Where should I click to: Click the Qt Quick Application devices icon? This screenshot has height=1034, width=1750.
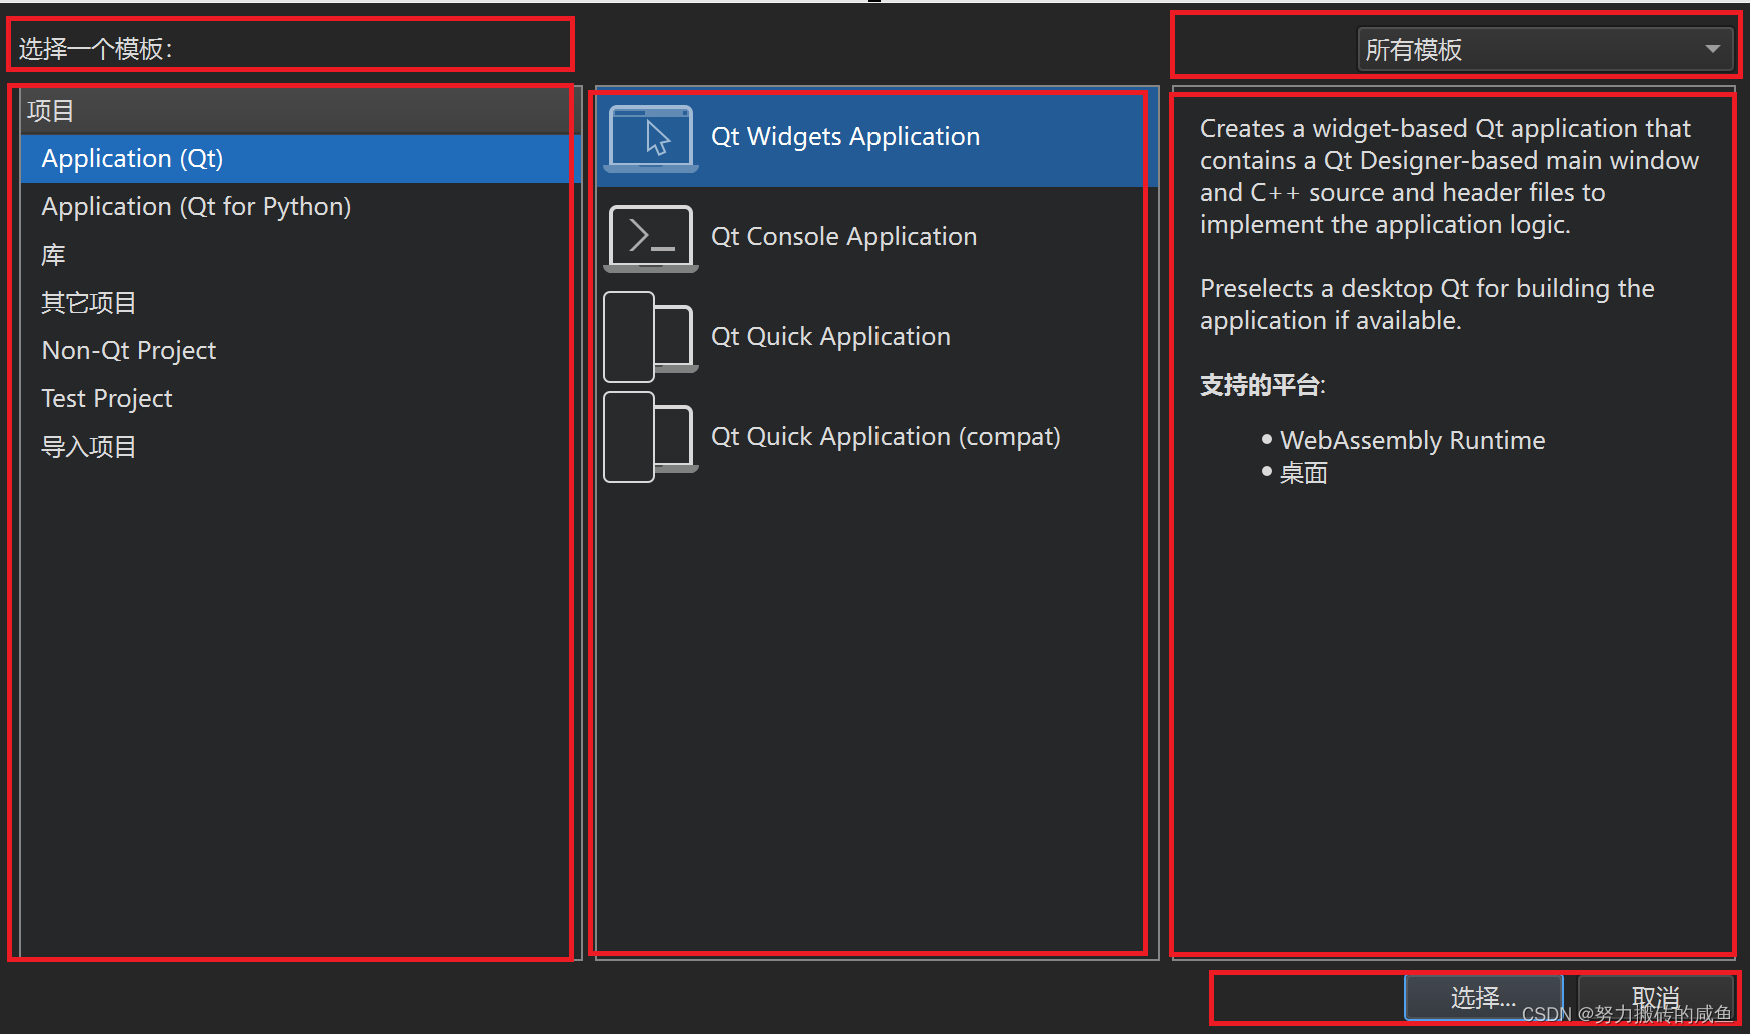pyautogui.click(x=651, y=337)
